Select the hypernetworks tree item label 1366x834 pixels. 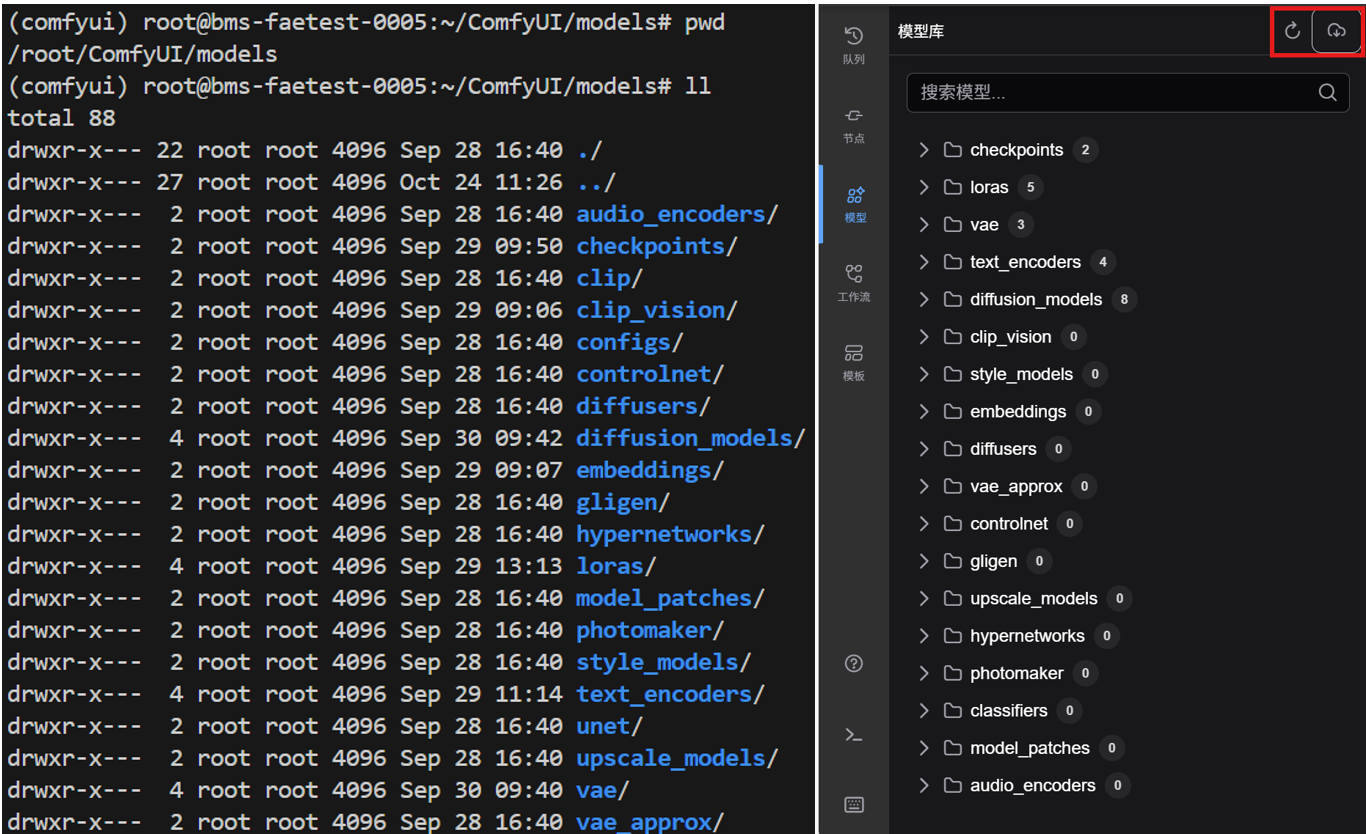pos(1027,635)
